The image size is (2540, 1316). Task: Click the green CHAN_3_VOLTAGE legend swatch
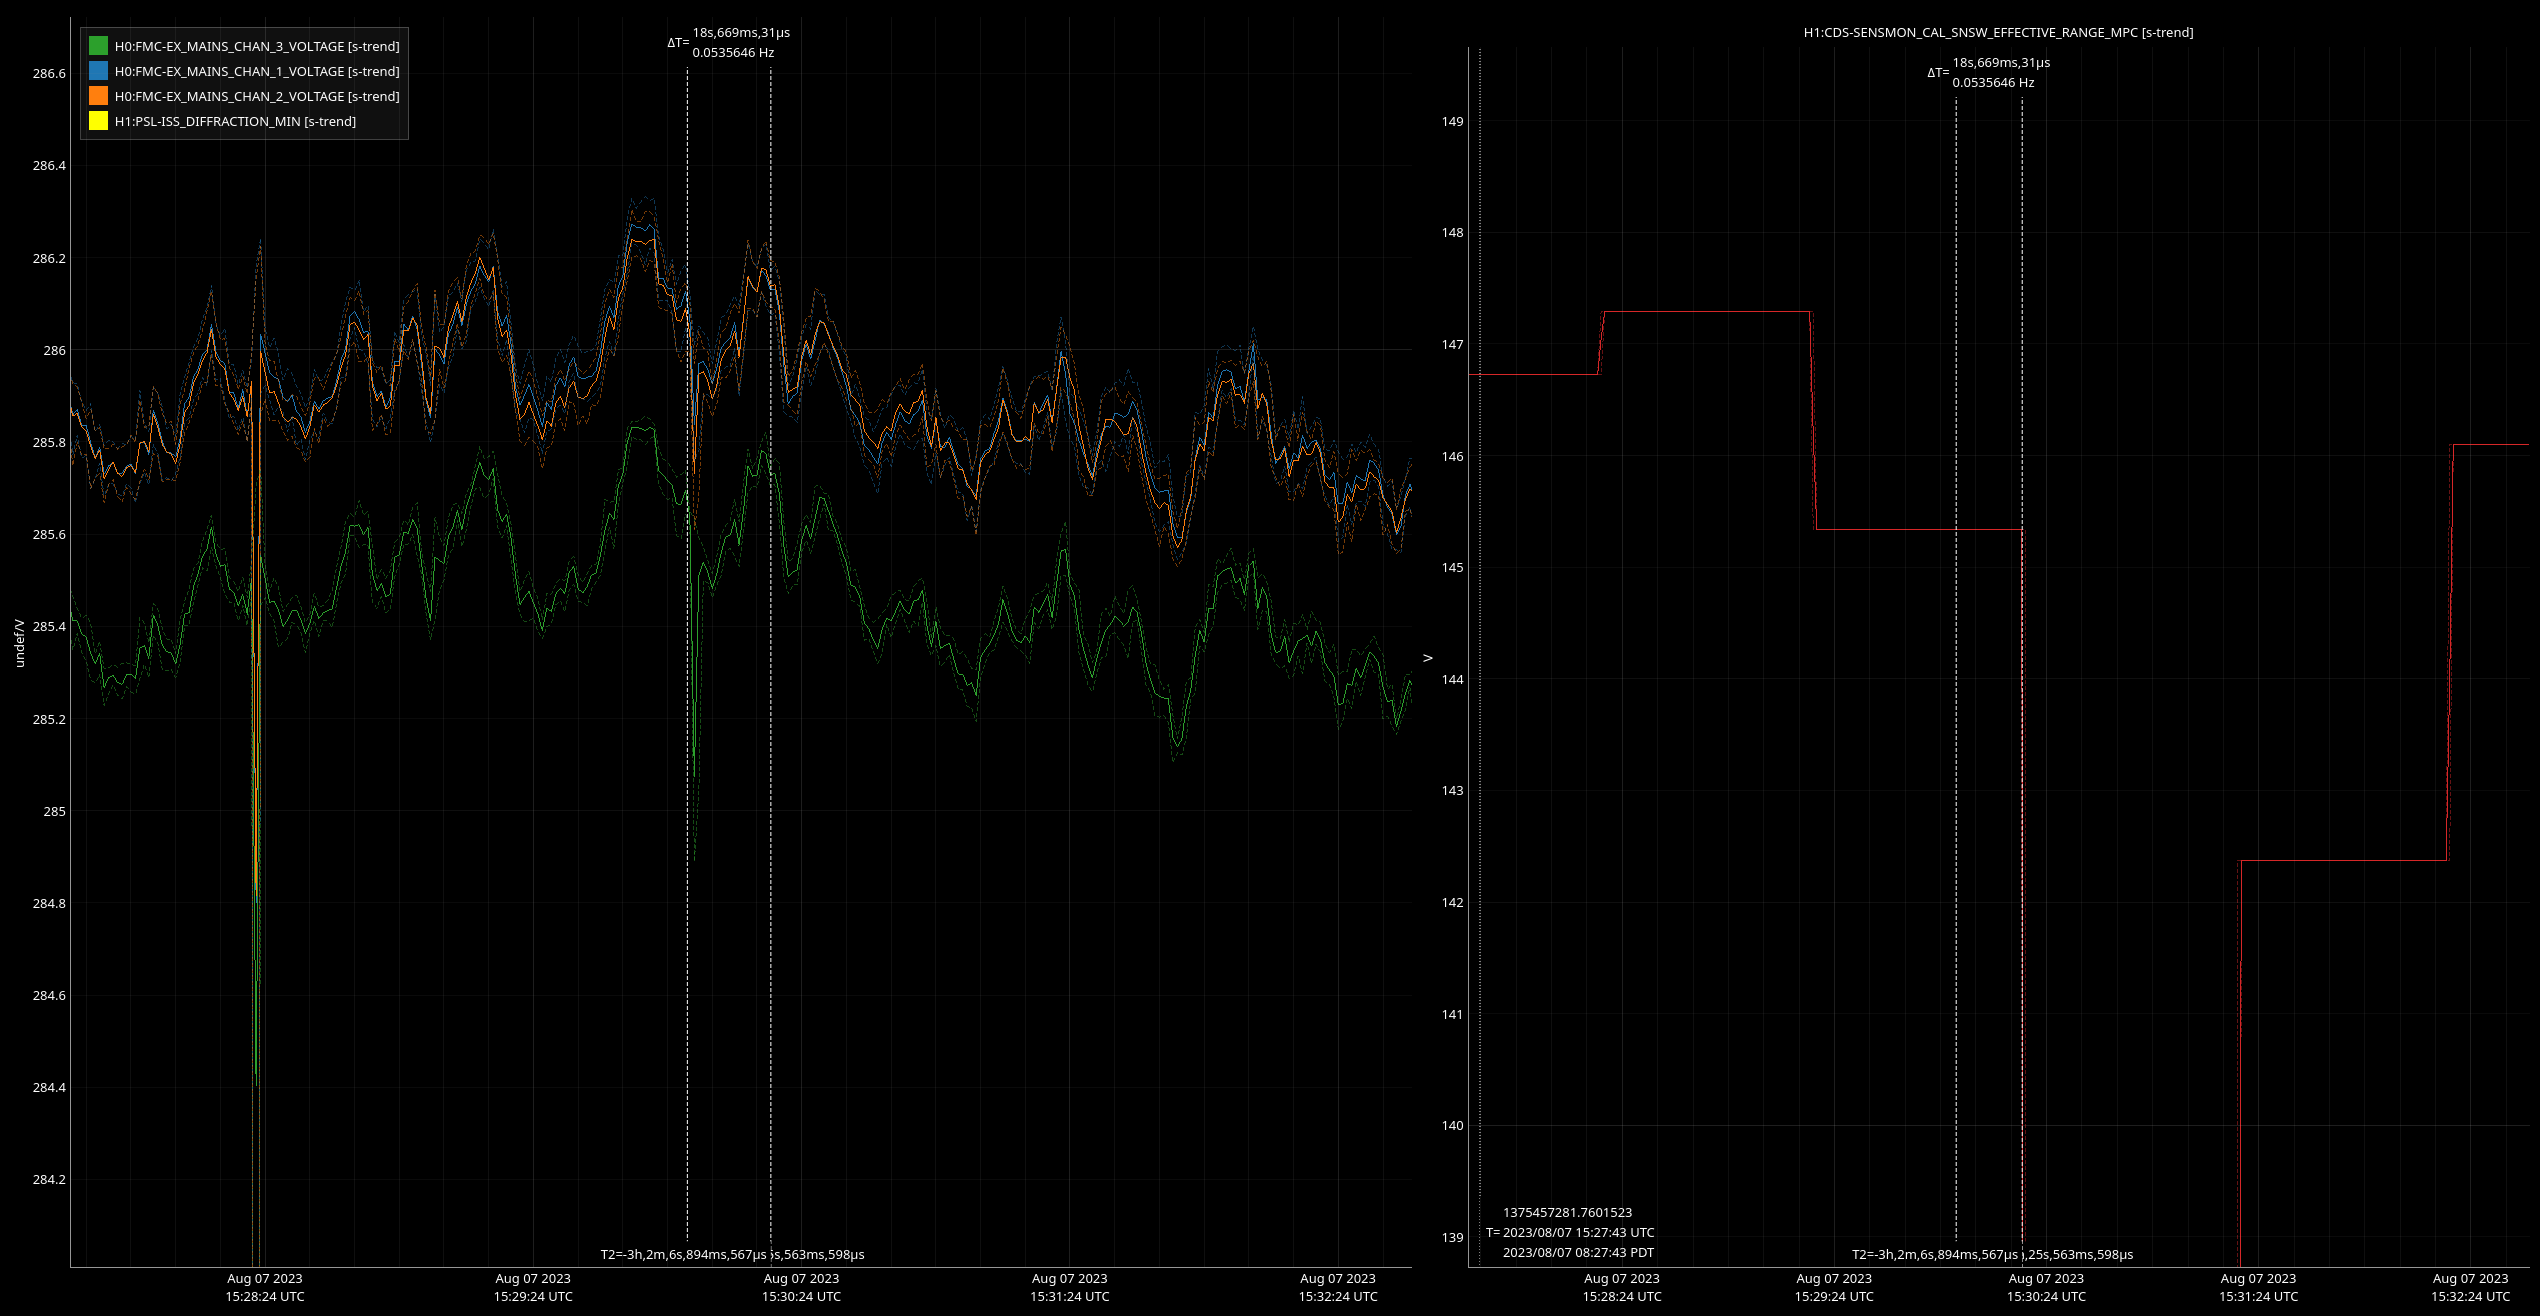(x=98, y=46)
